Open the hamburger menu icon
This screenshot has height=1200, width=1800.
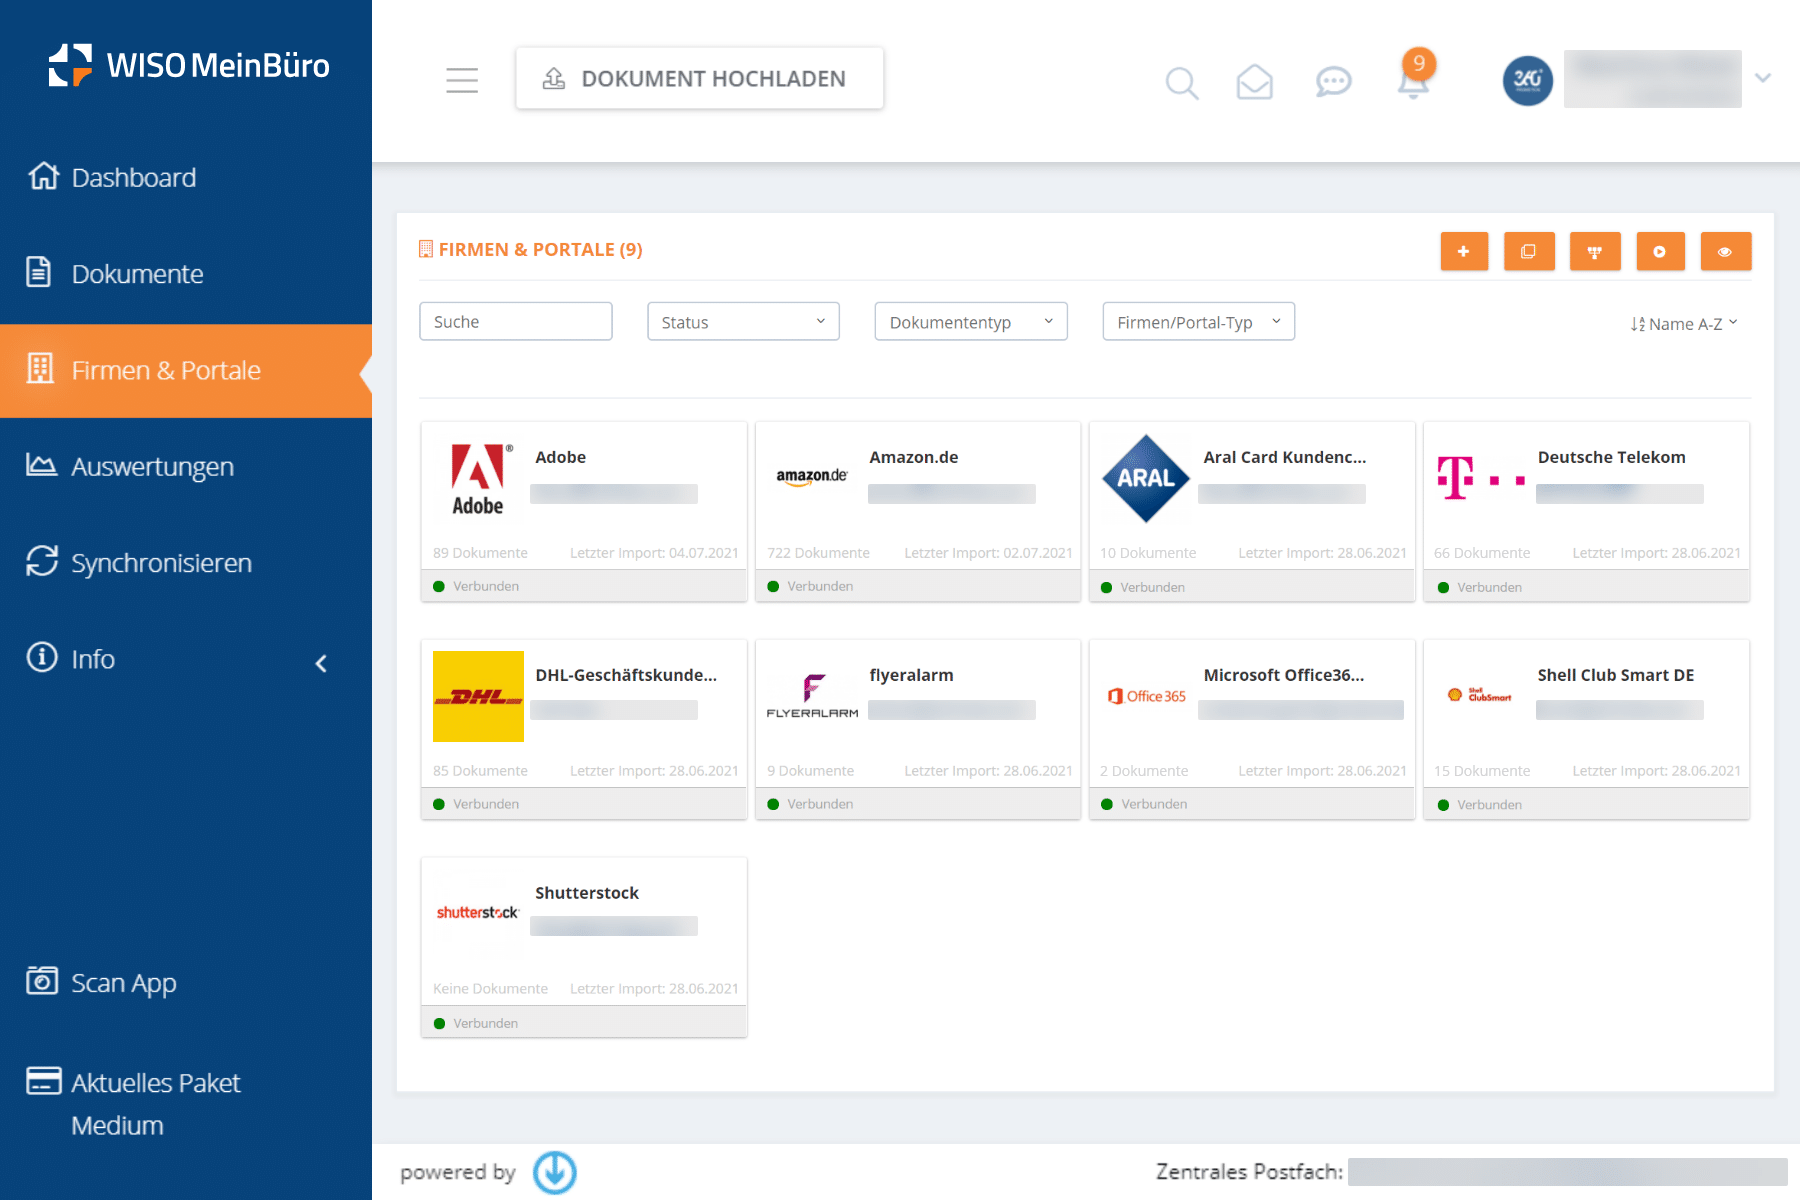click(462, 80)
